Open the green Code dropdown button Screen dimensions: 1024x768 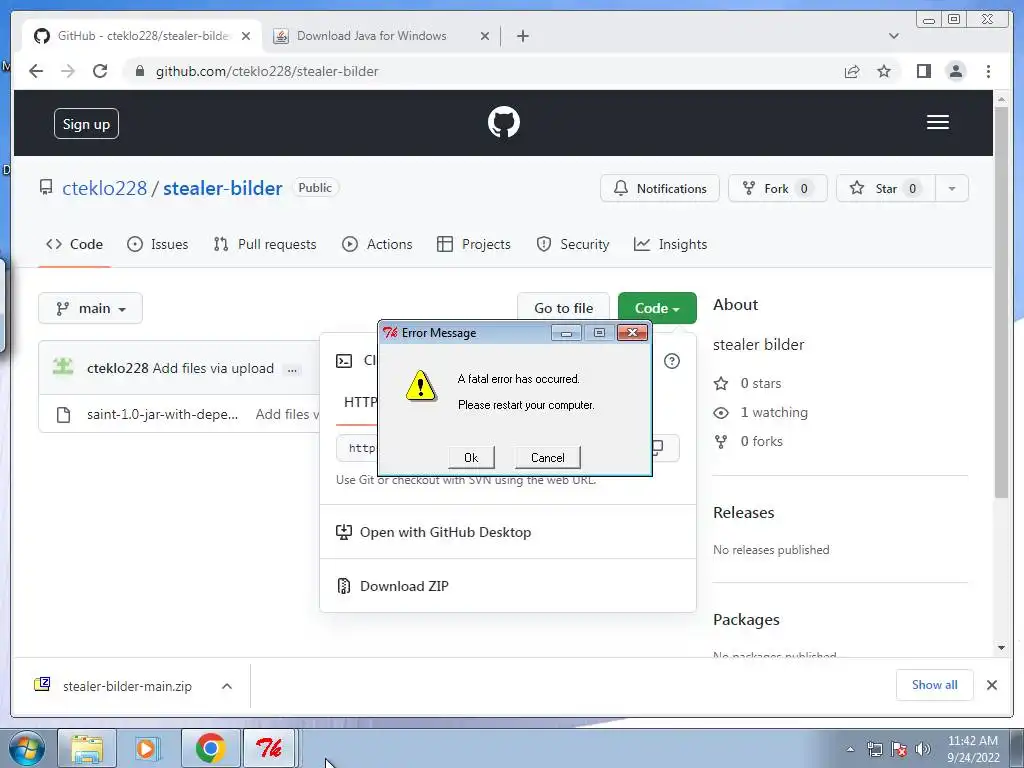[x=657, y=308]
